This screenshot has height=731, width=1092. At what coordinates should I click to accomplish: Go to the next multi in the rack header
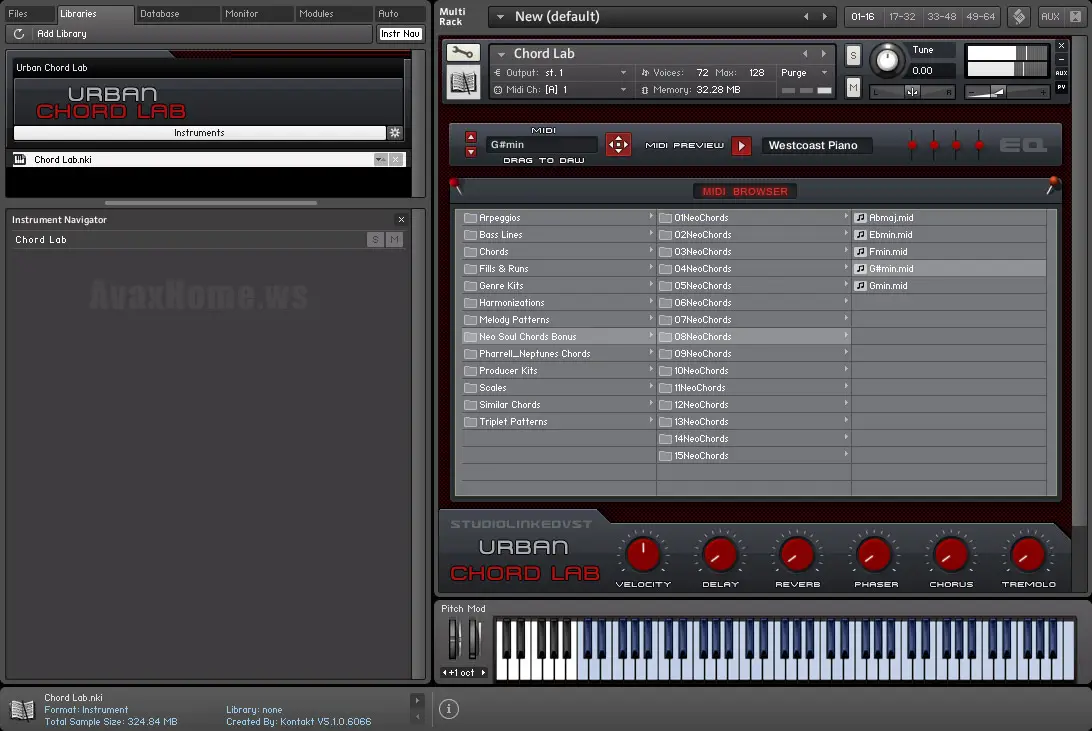(825, 16)
